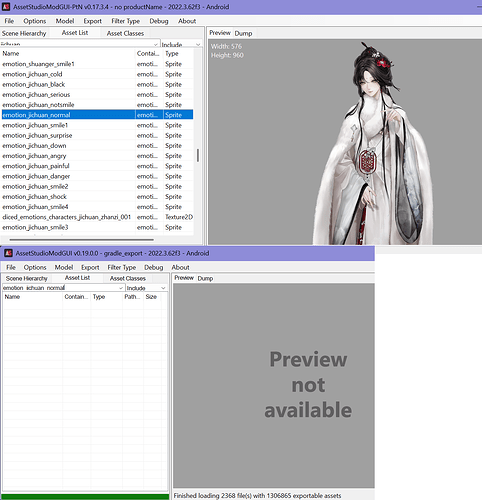
Task: Open the Include filter dropdown in the top window
Action: (181, 44)
